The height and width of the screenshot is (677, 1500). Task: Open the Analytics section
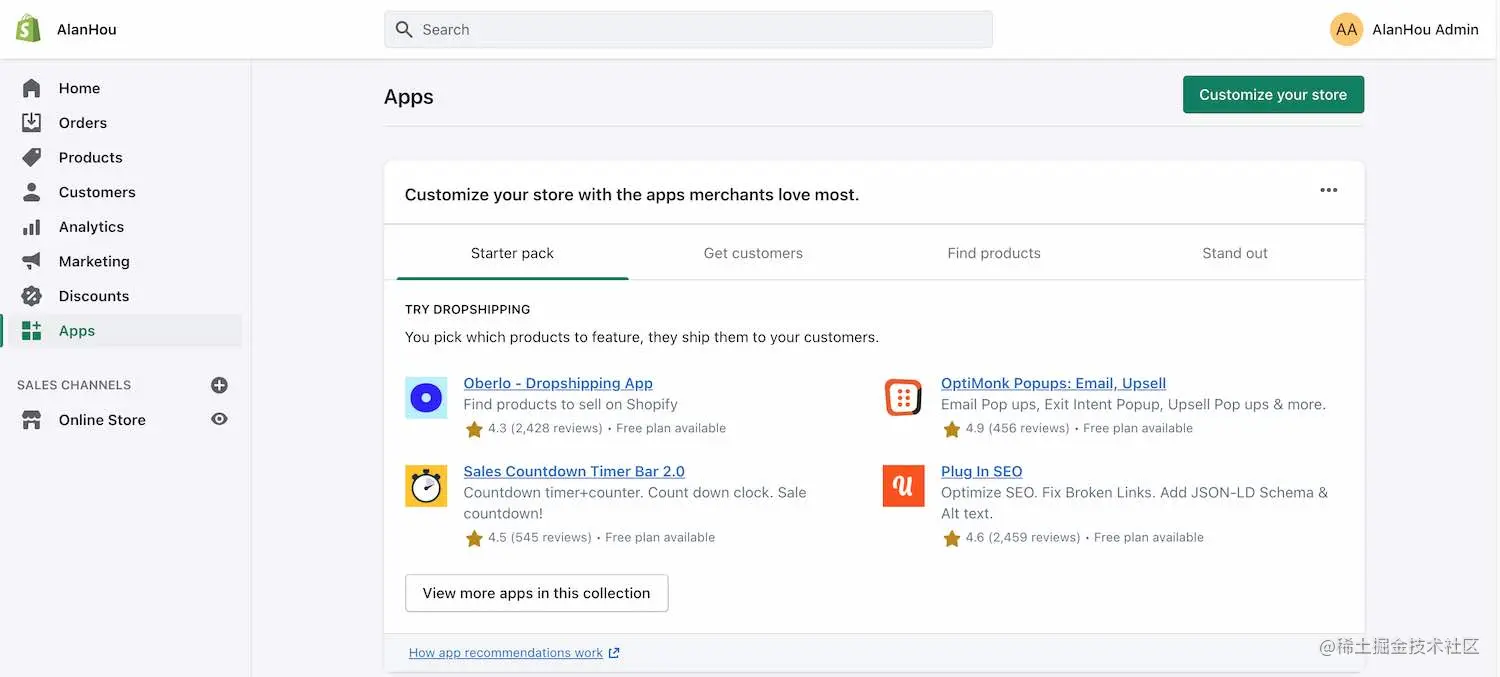(x=92, y=226)
